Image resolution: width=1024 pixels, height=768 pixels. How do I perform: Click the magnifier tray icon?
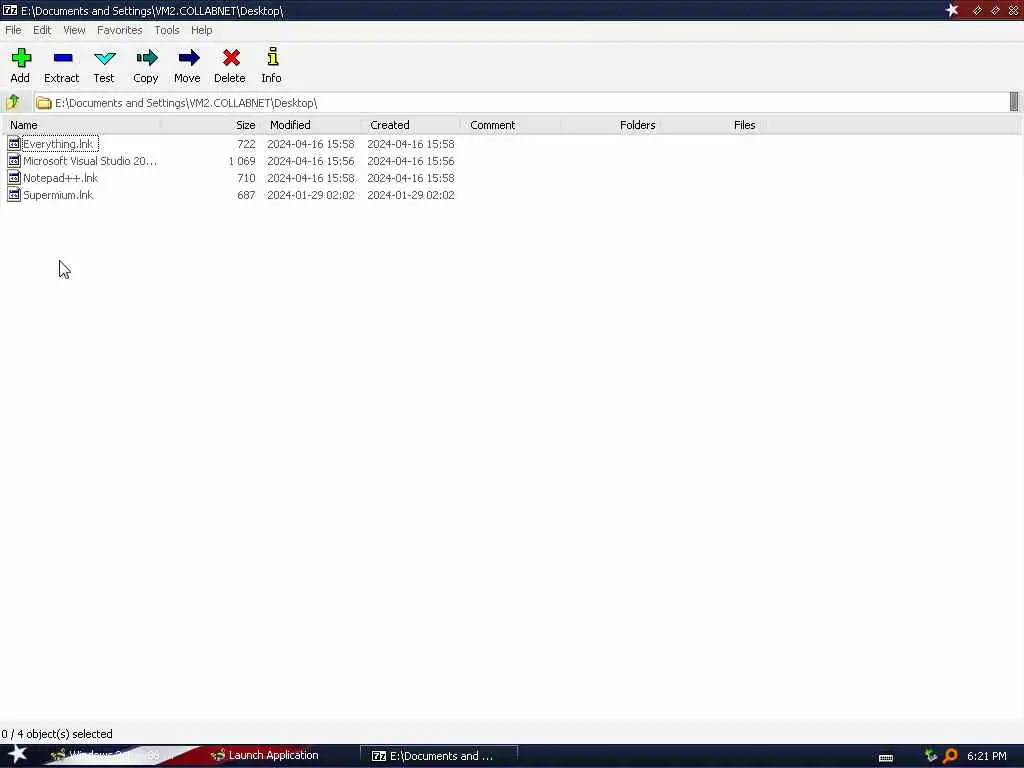click(x=950, y=756)
